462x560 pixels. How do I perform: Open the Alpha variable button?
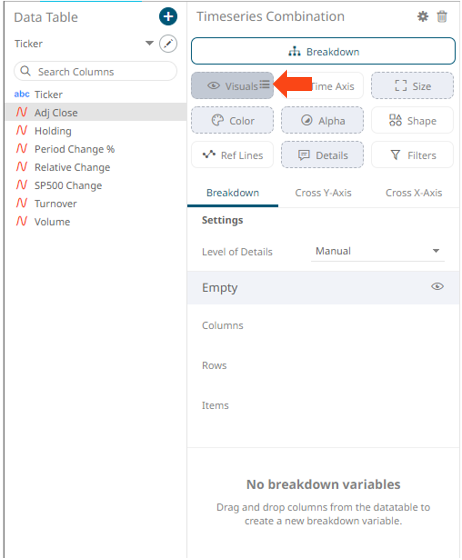(x=322, y=121)
